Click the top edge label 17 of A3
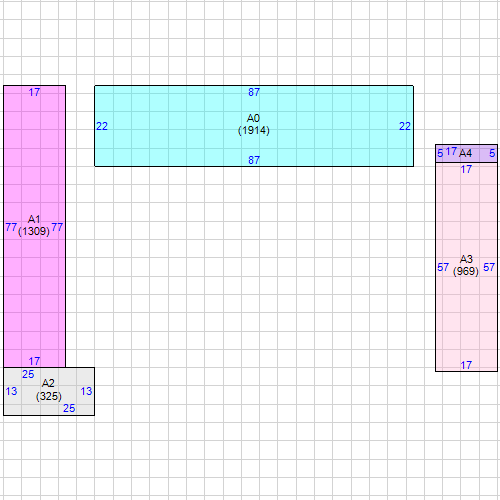Image resolution: width=500 pixels, height=500 pixels. 466,169
